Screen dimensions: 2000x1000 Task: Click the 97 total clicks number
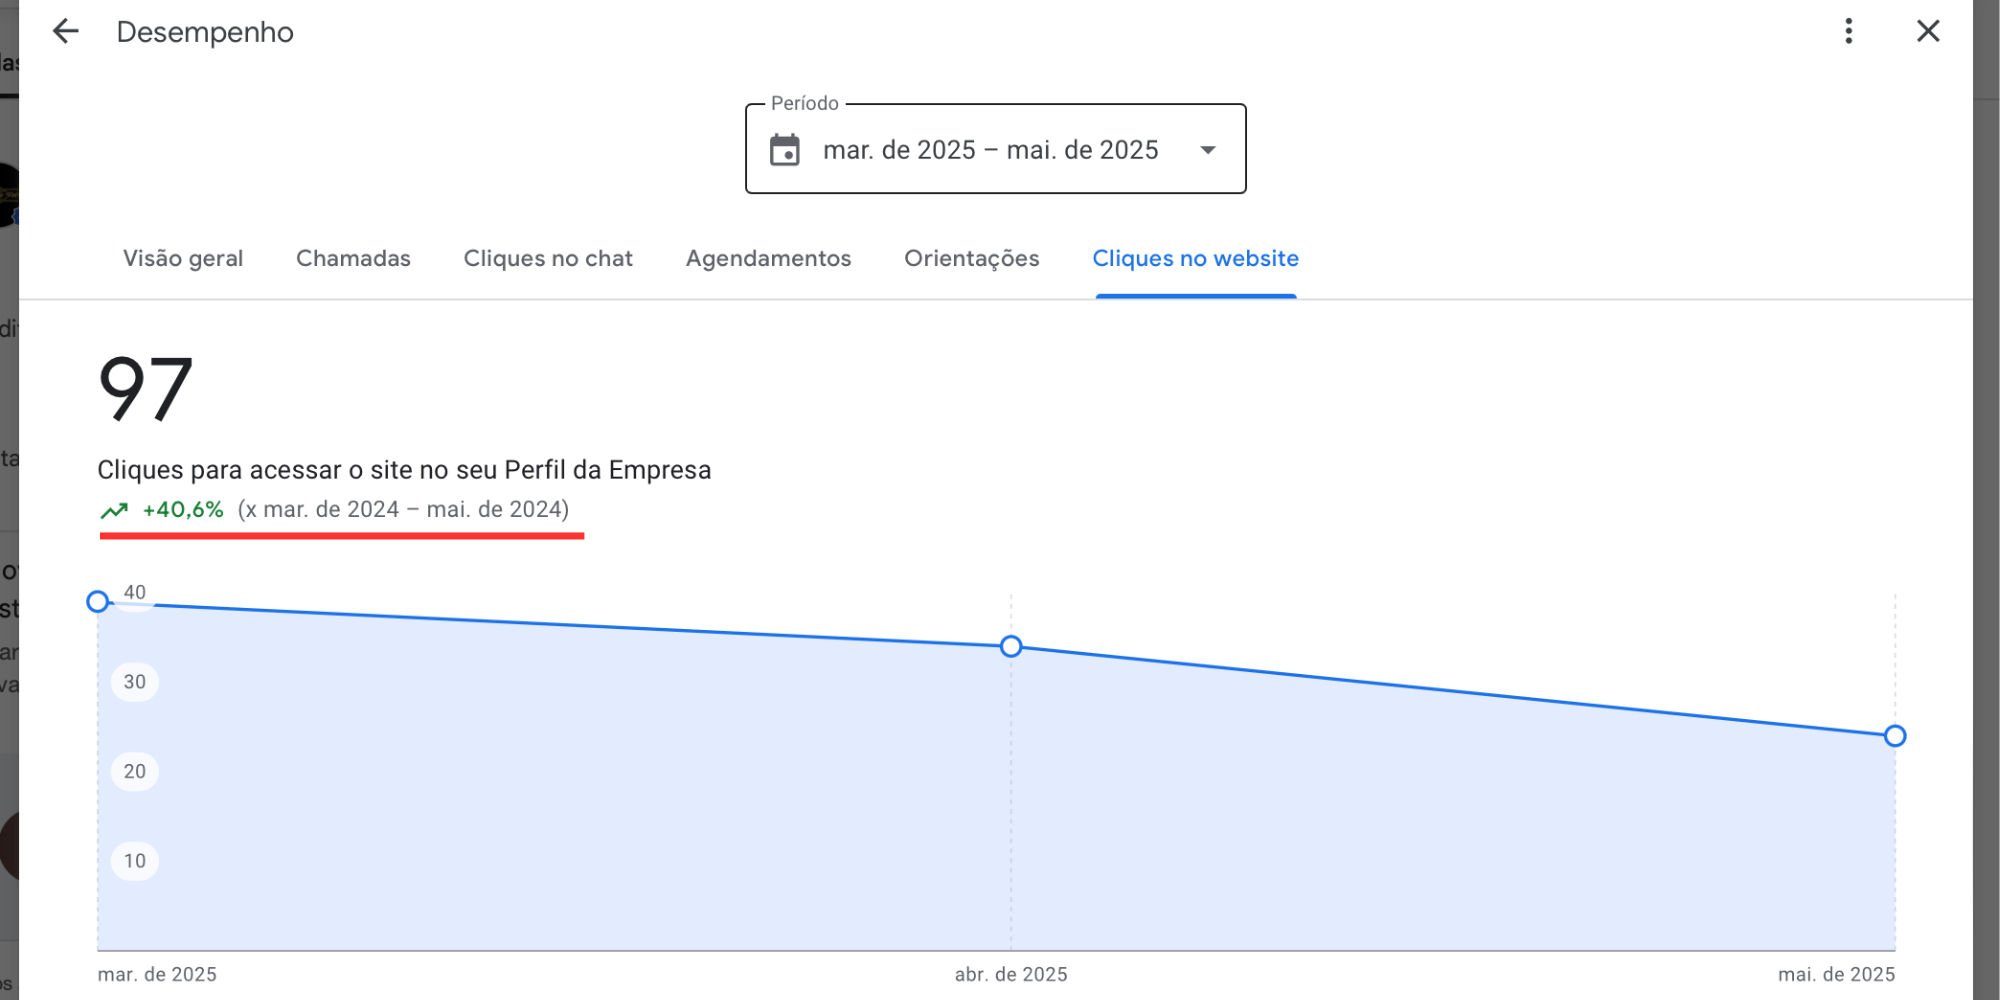pos(146,389)
